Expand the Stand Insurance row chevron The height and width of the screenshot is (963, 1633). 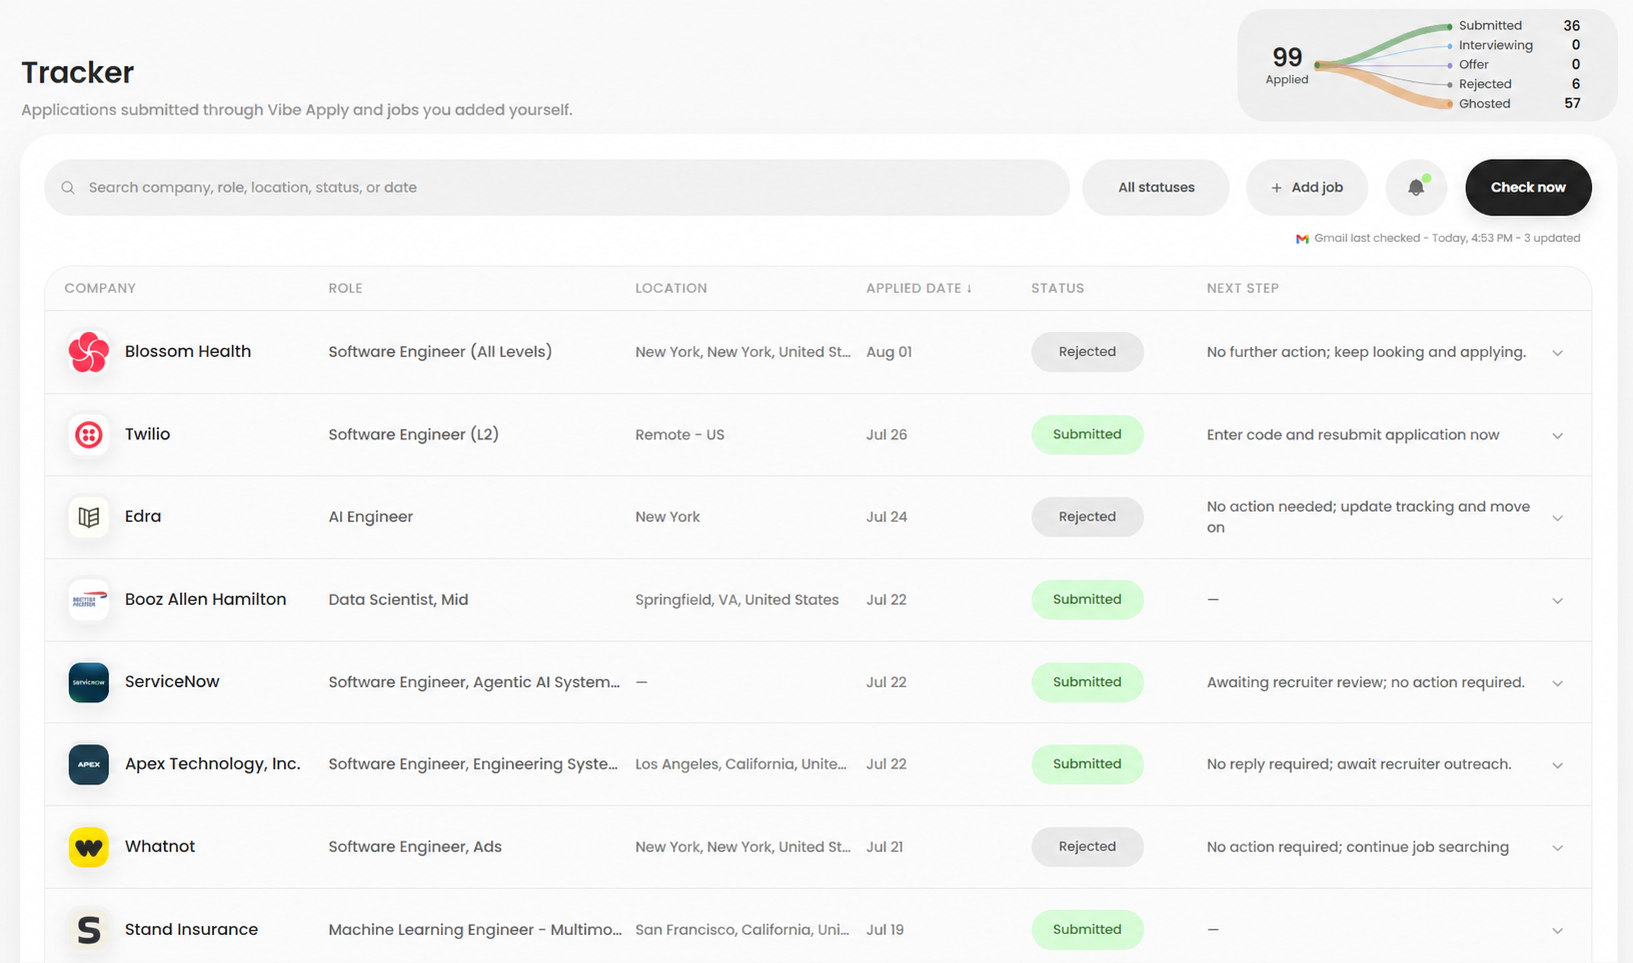pos(1557,931)
